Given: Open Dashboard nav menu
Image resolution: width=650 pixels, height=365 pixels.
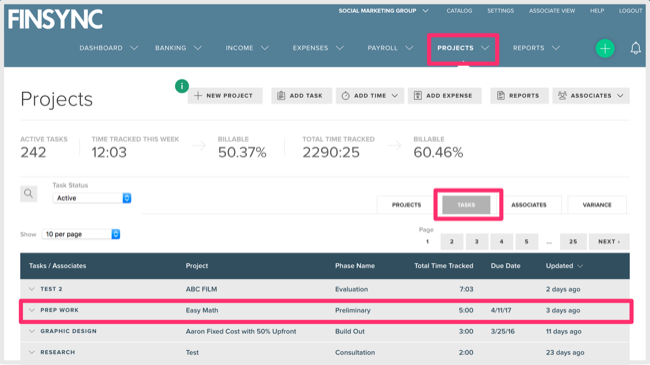Looking at the screenshot, I should coord(109,48).
